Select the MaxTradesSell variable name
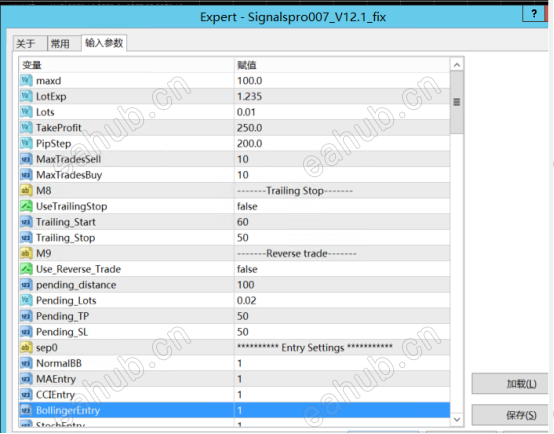This screenshot has width=554, height=434. point(69,159)
